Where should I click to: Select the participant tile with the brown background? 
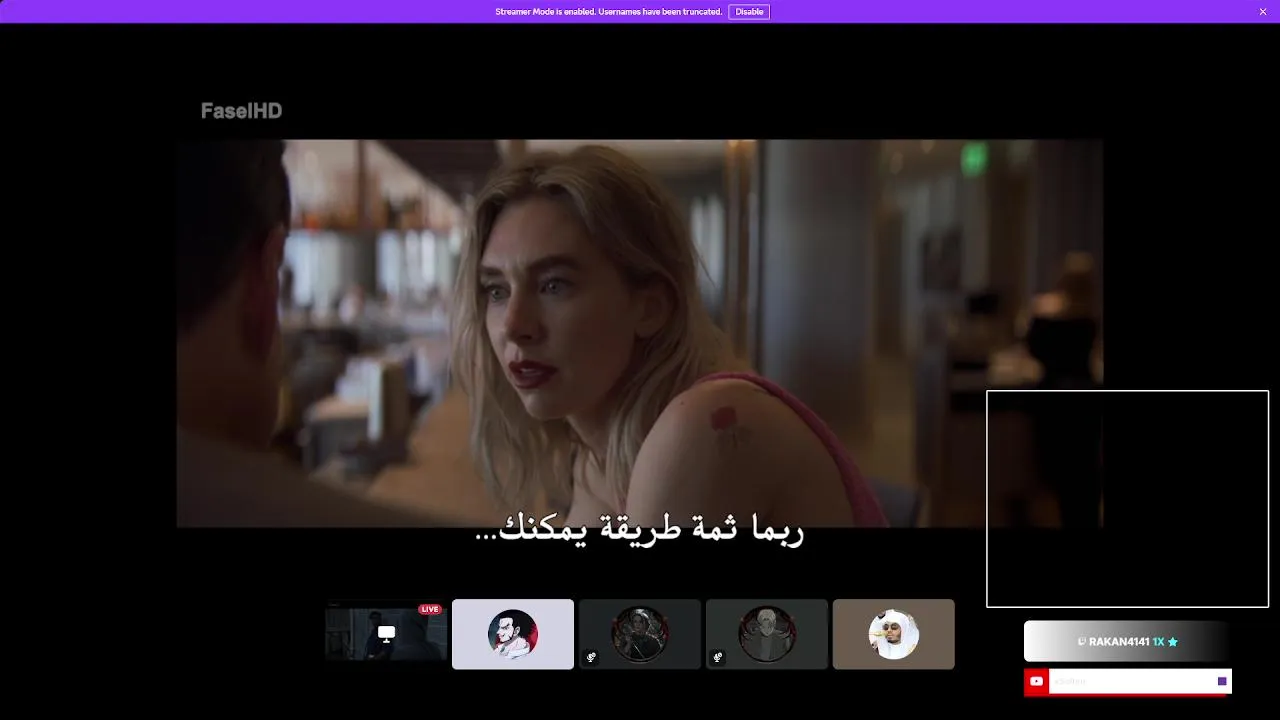click(894, 634)
